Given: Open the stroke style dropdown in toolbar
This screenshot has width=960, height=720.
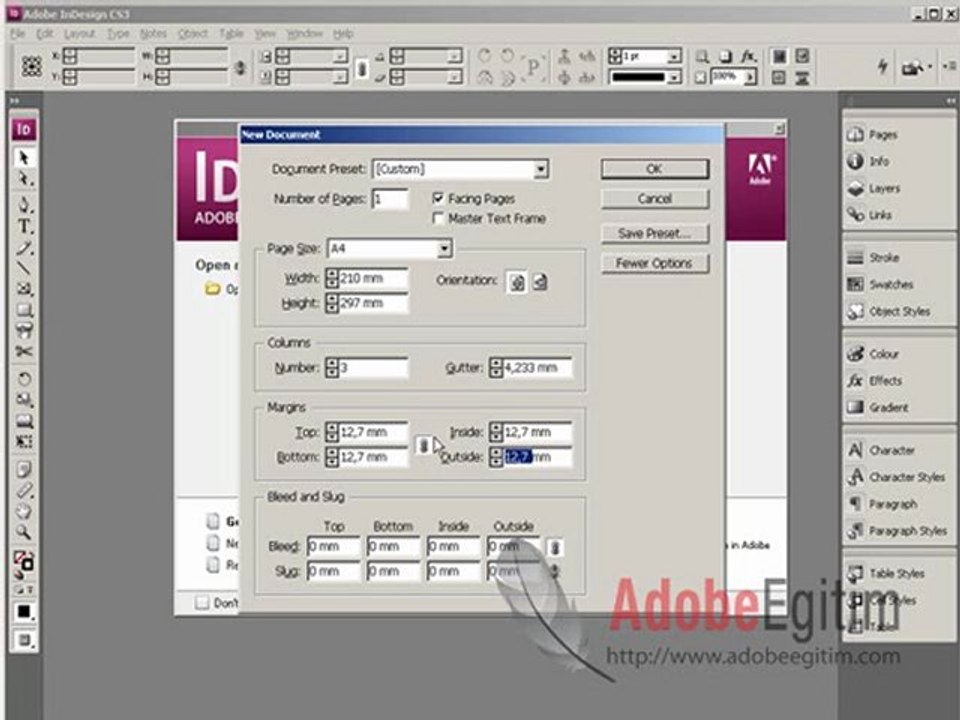Looking at the screenshot, I should [673, 77].
